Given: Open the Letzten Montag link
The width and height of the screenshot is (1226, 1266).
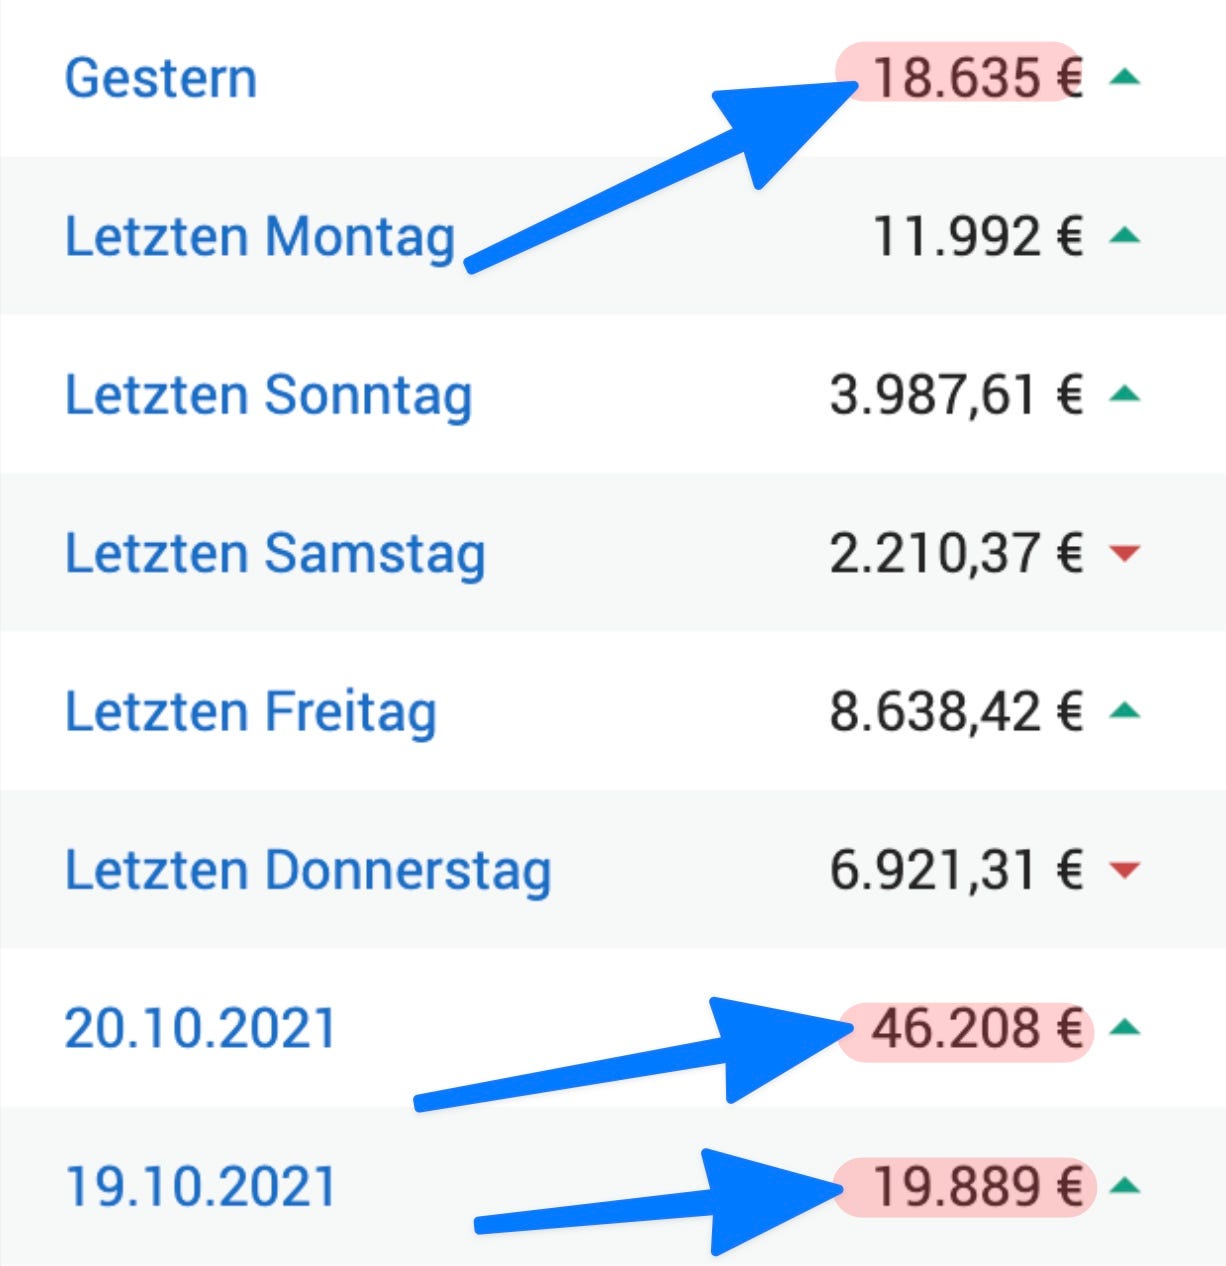Looking at the screenshot, I should point(260,237).
